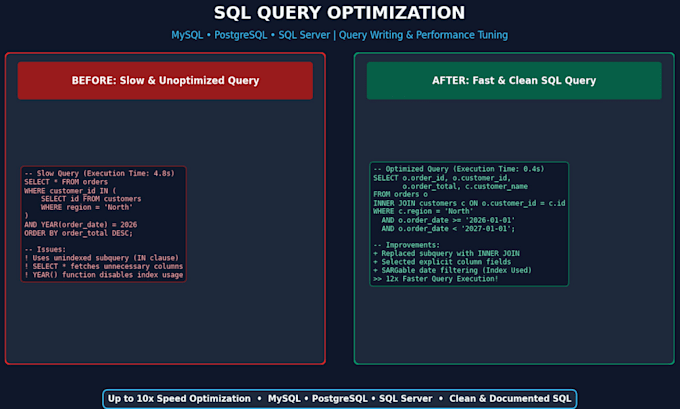680x409 pixels.
Task: Click the 'SELECT * FROM orders' line
Action: coord(66,182)
